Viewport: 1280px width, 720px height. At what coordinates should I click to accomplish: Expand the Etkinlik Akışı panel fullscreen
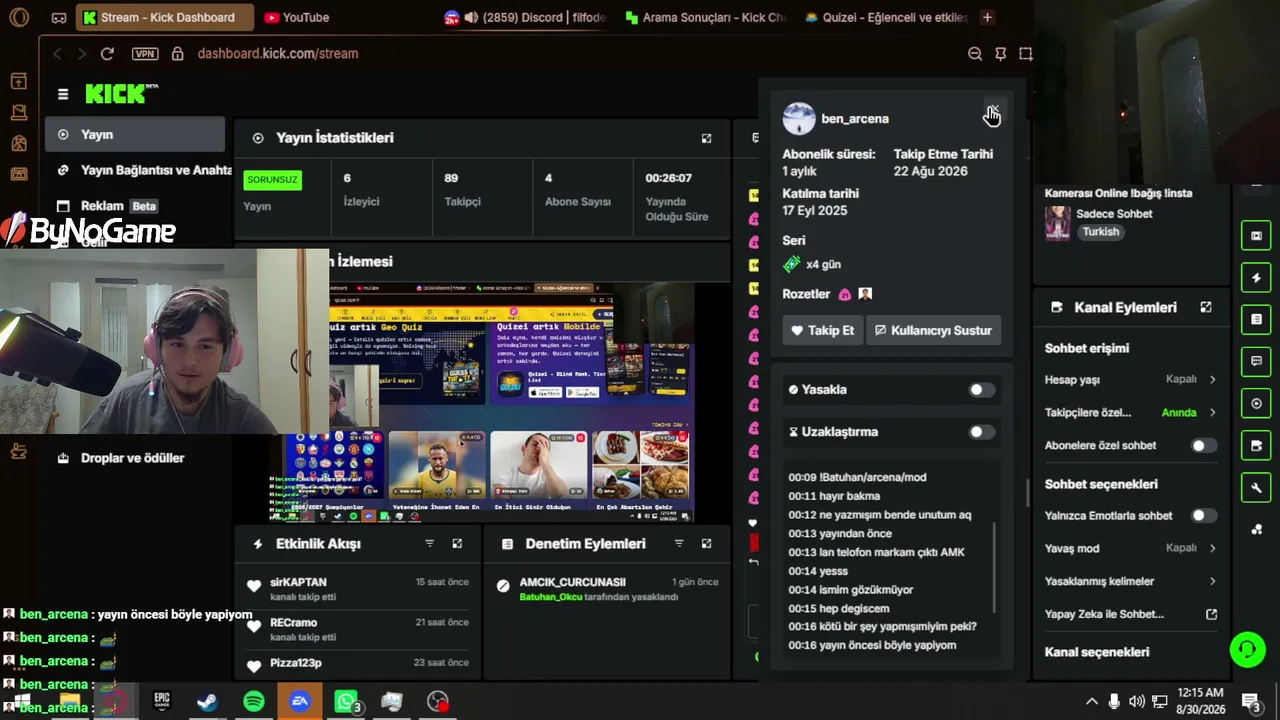coord(457,544)
